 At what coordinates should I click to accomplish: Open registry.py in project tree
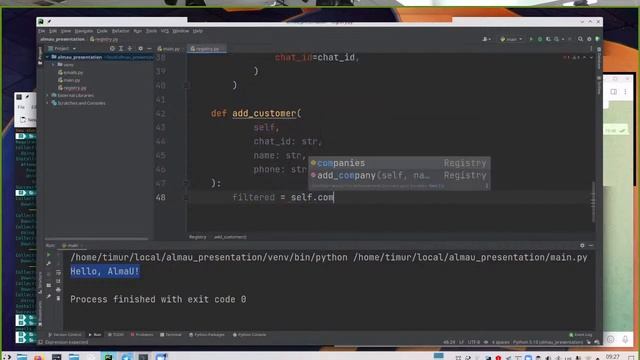(x=72, y=88)
